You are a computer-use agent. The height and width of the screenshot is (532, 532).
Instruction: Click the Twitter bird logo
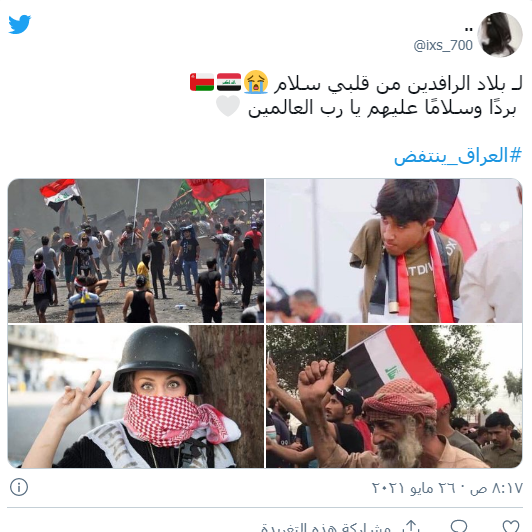coord(19,24)
